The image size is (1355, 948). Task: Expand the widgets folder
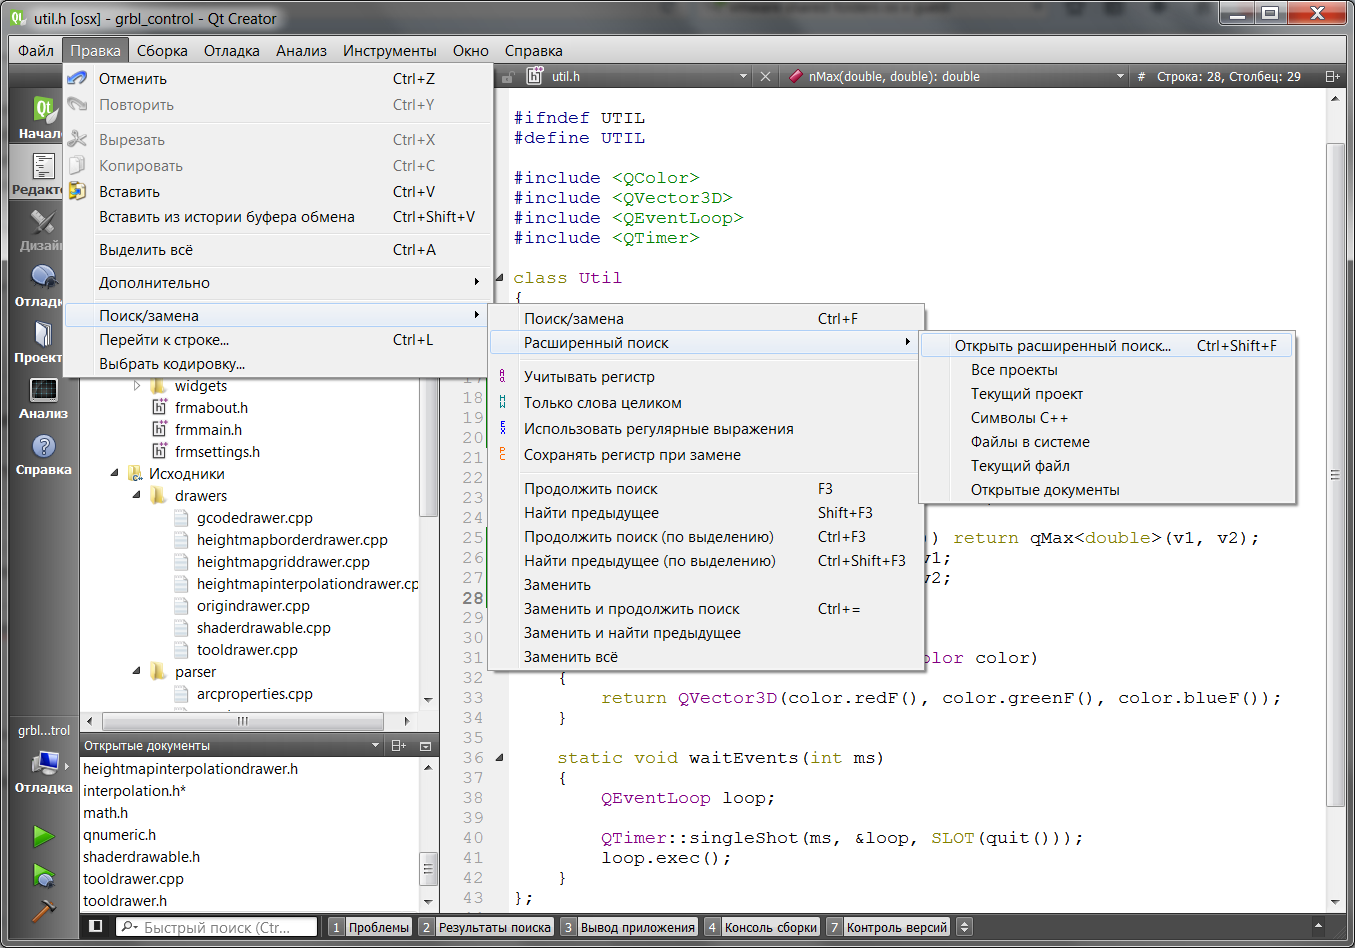[x=138, y=386]
